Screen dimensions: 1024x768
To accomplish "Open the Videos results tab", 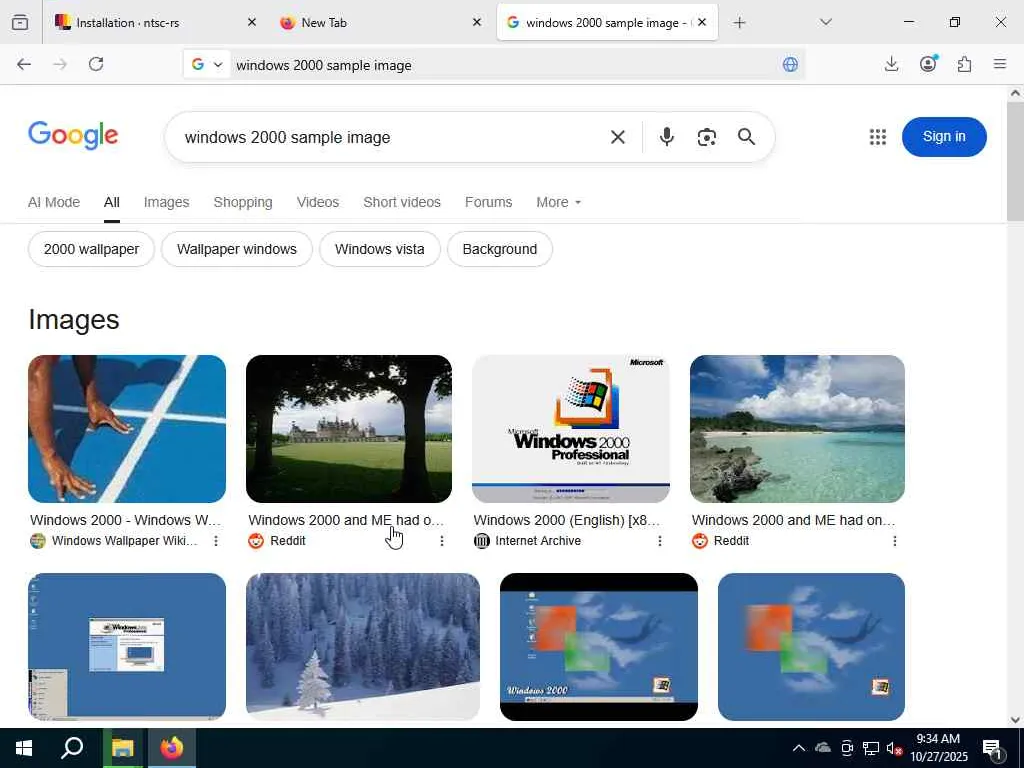I will 318,202.
